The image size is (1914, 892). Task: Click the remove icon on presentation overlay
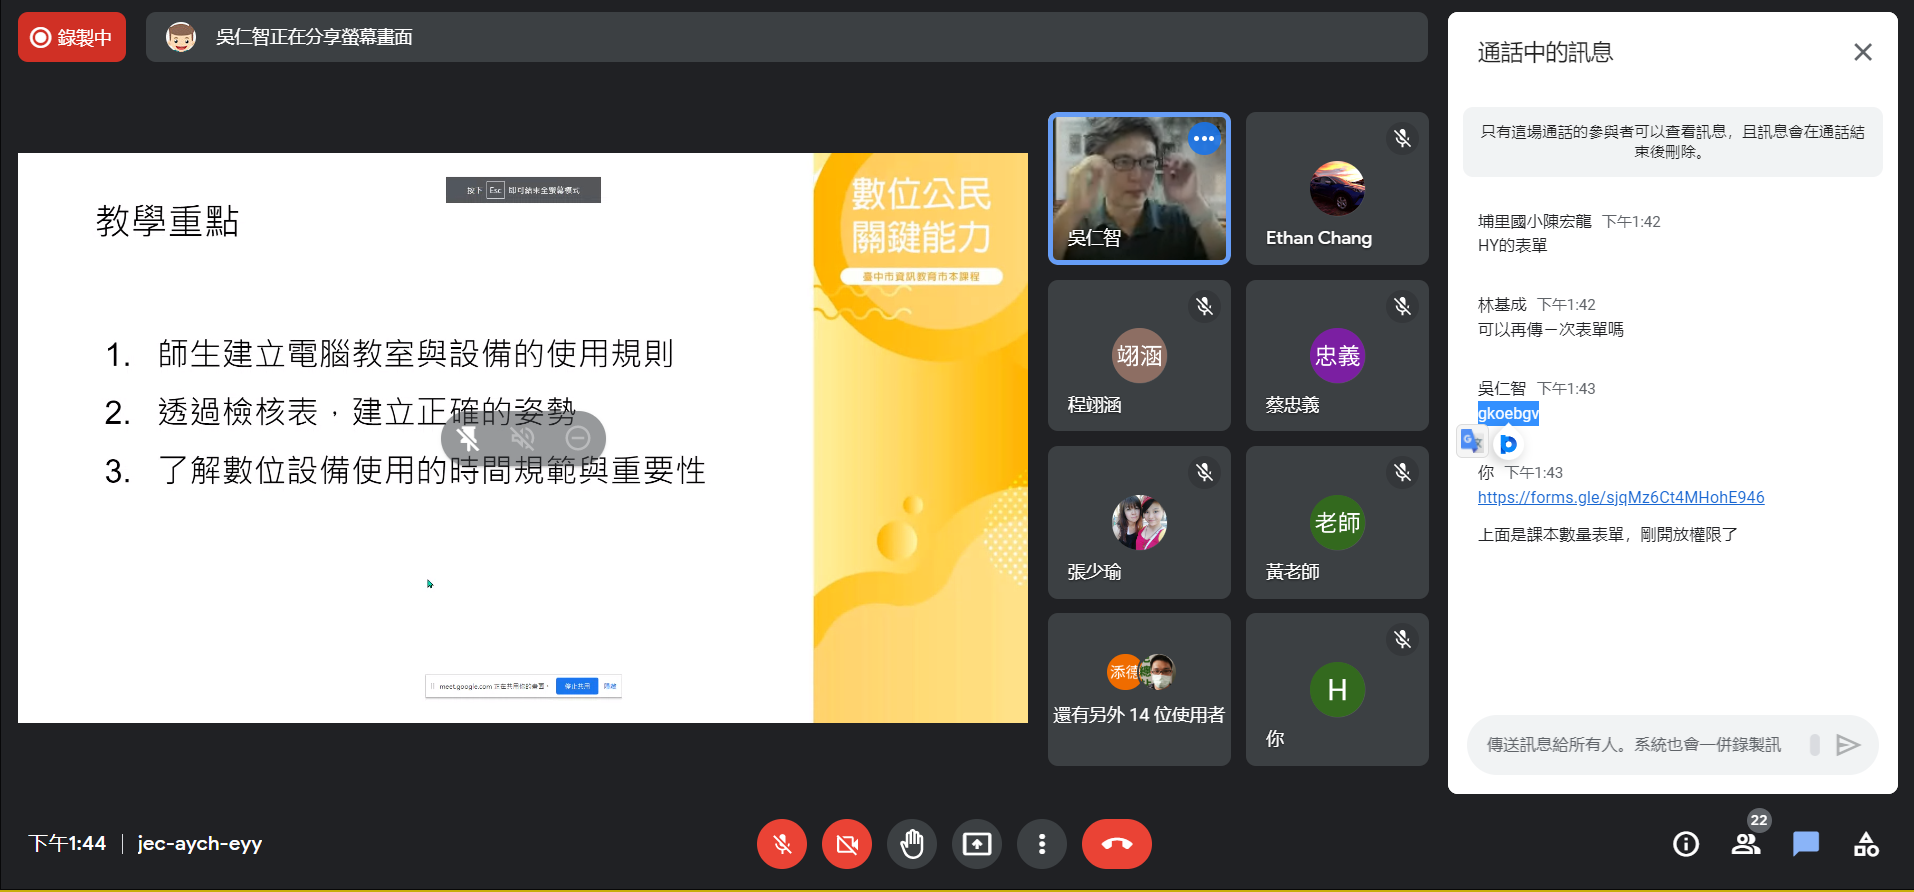pos(578,438)
